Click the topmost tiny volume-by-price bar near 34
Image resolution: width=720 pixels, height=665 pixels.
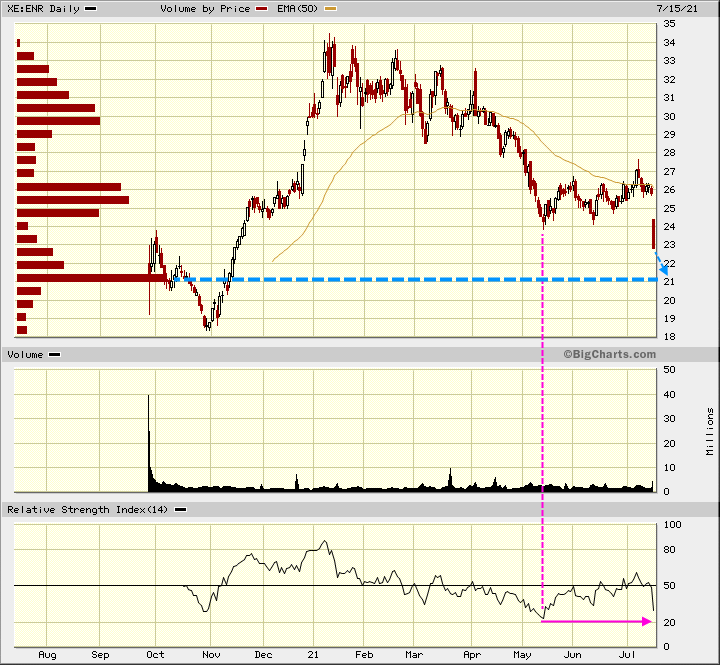click(18, 43)
